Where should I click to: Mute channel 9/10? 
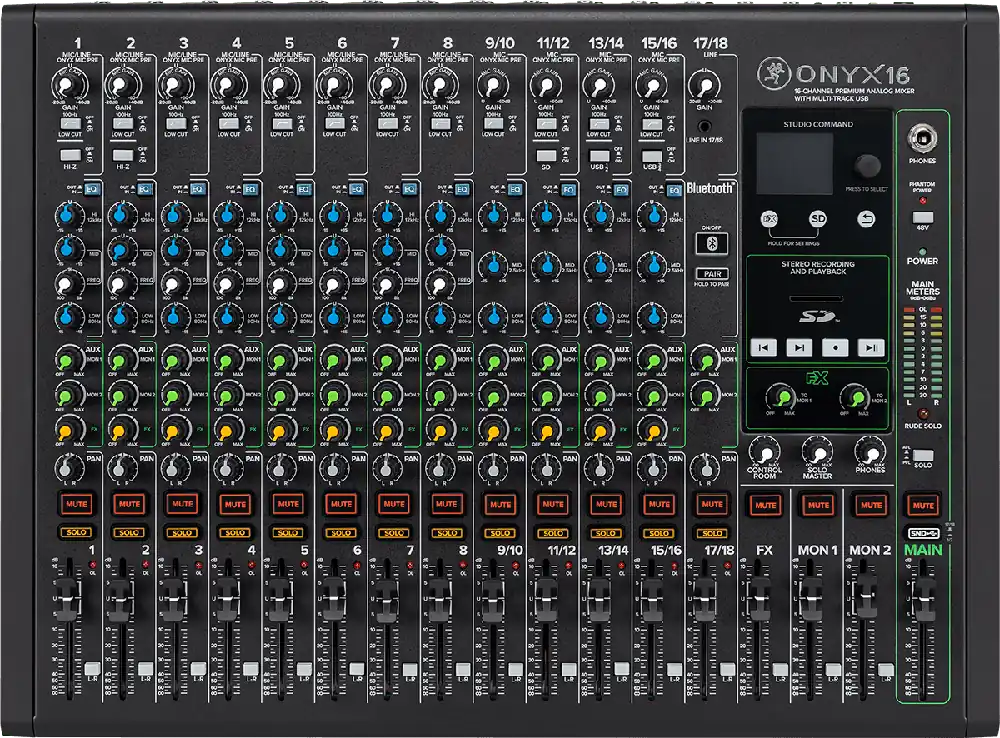500,504
